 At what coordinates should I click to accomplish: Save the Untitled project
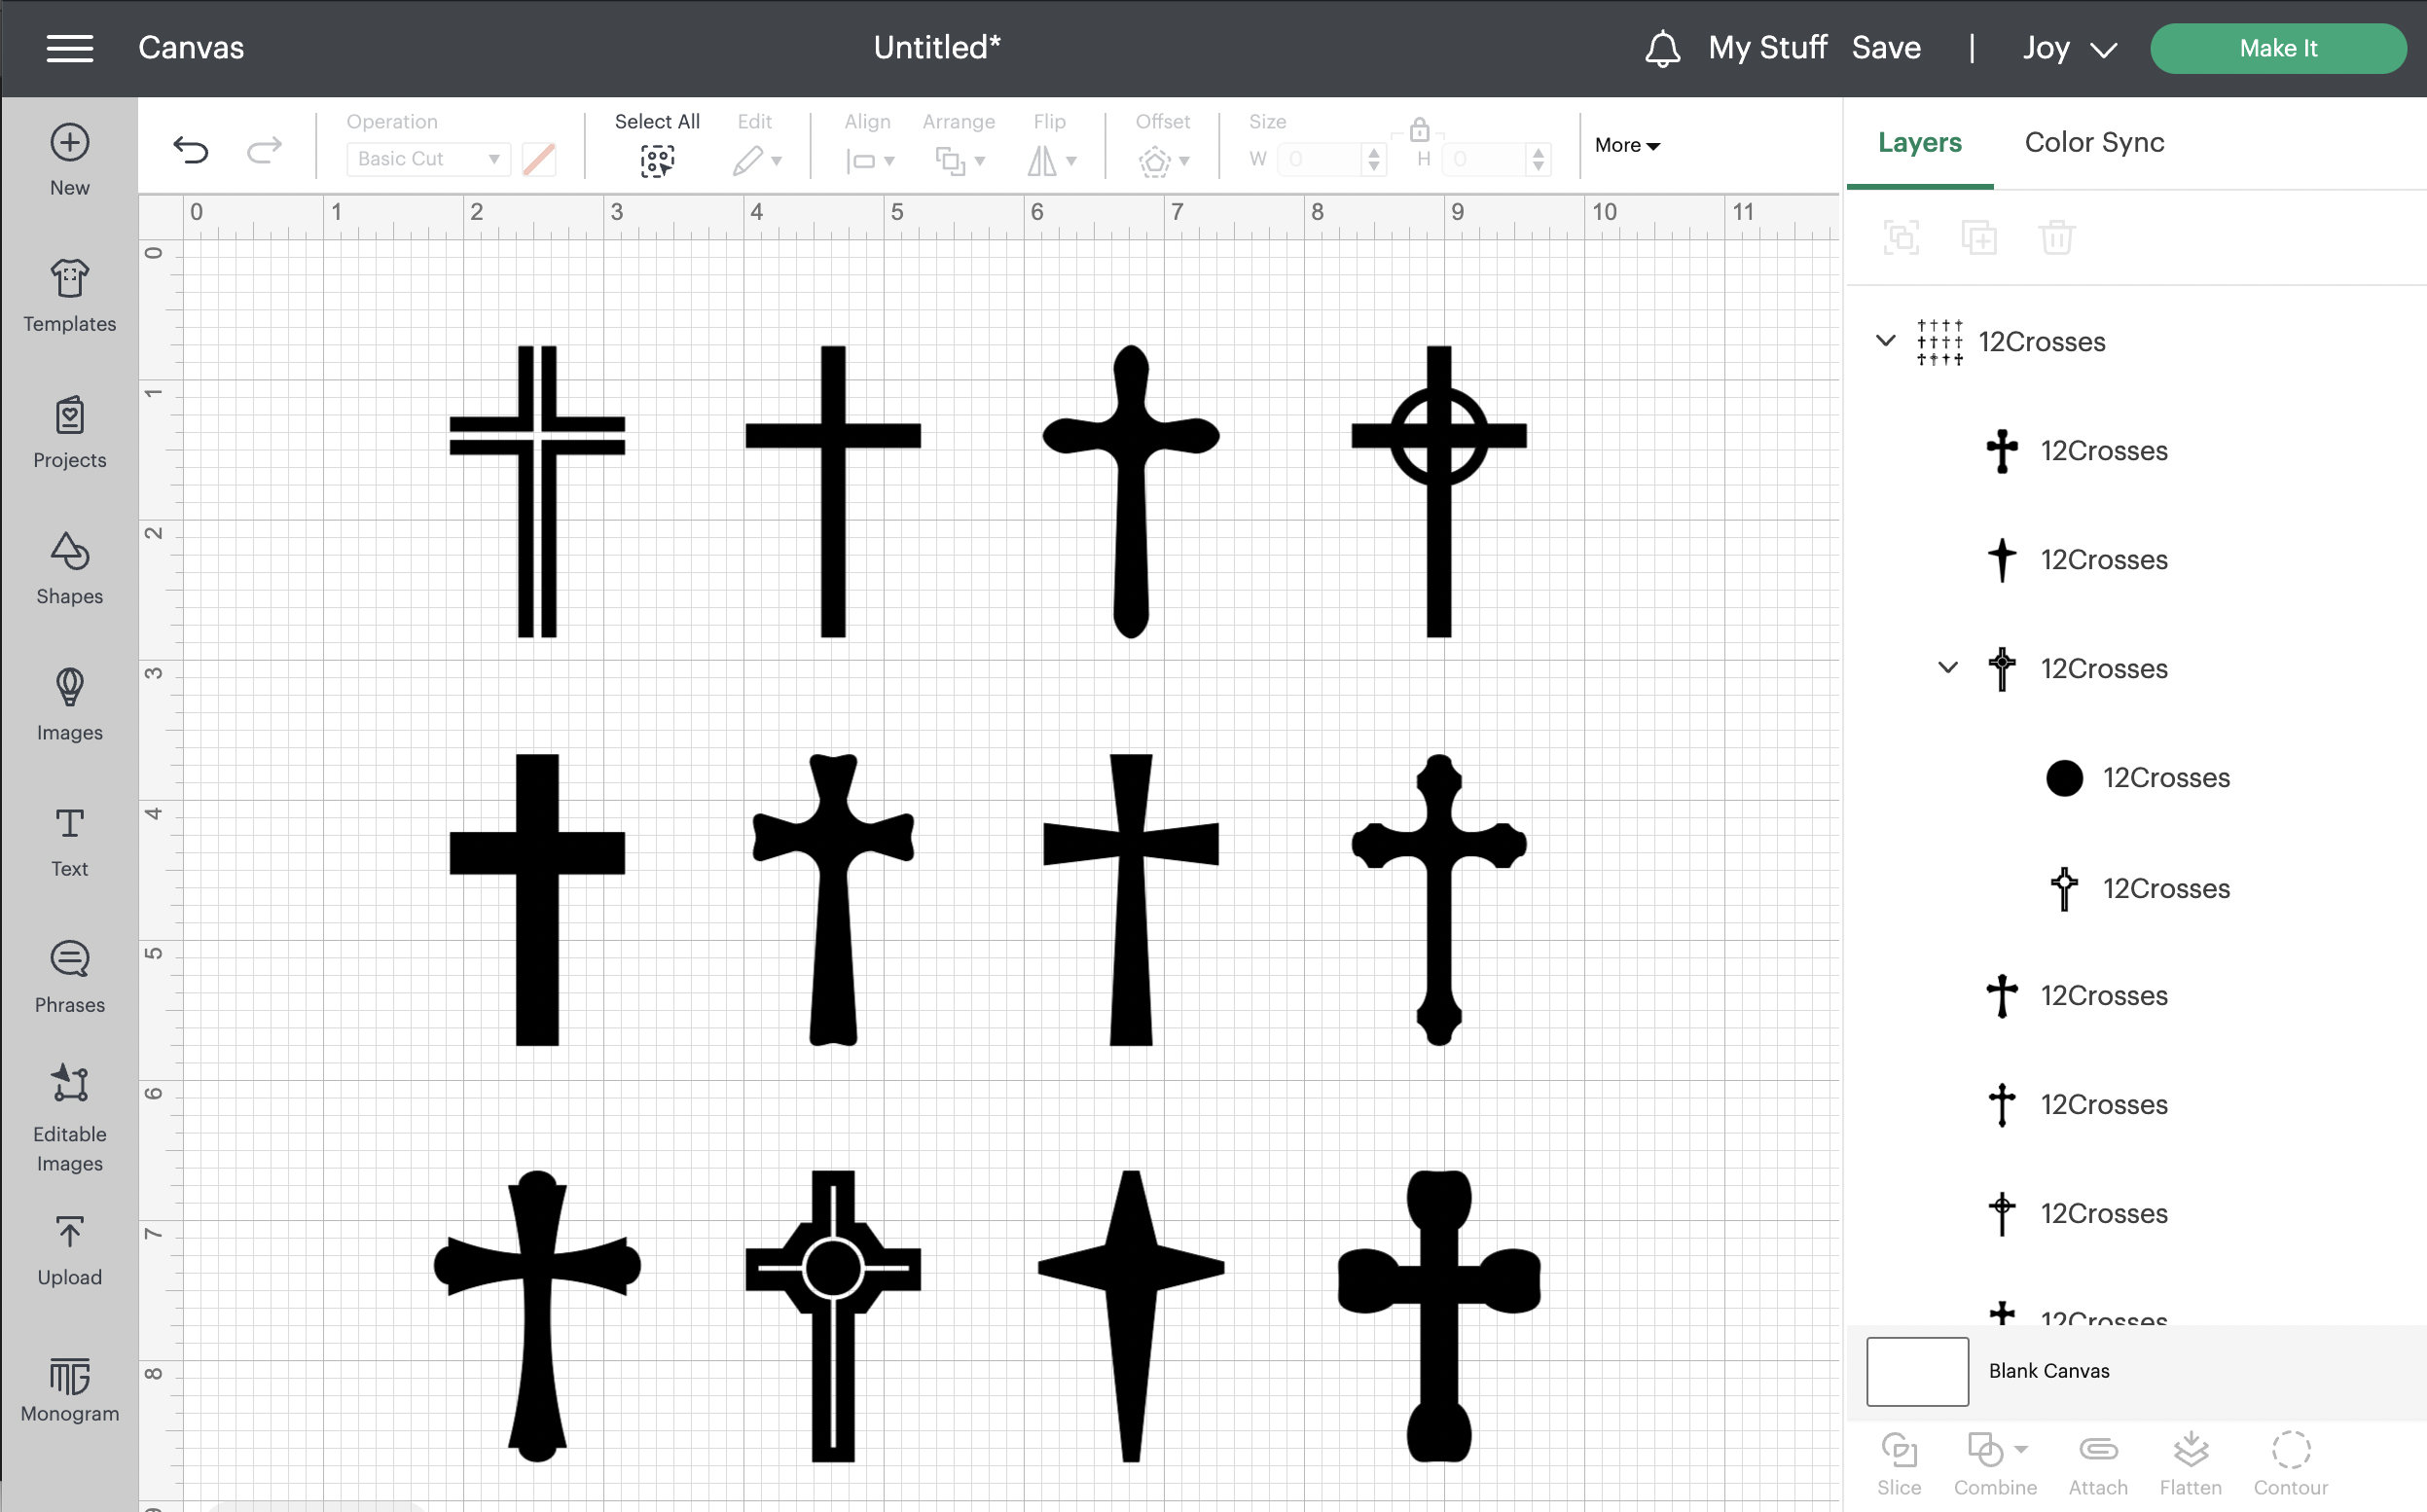tap(1886, 47)
